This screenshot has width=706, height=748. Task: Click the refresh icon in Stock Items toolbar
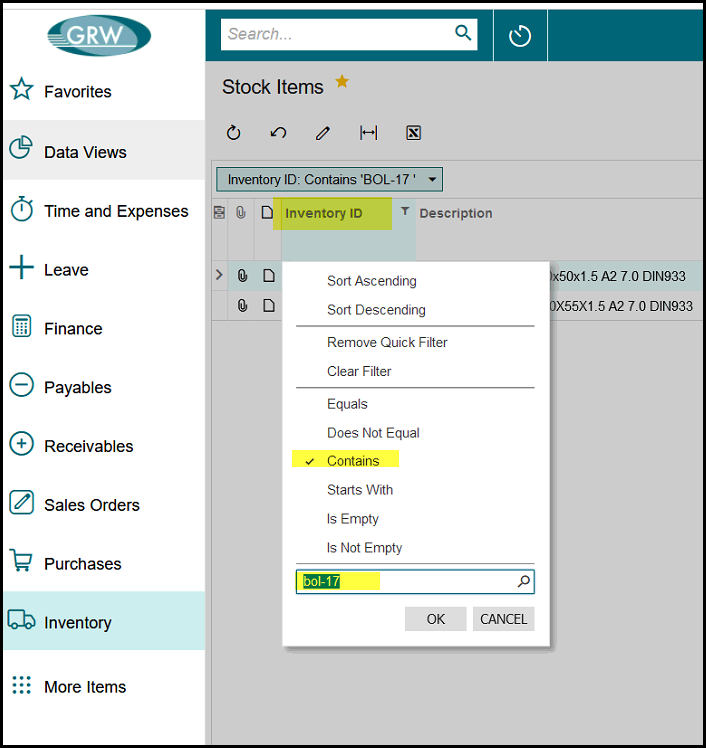point(234,133)
